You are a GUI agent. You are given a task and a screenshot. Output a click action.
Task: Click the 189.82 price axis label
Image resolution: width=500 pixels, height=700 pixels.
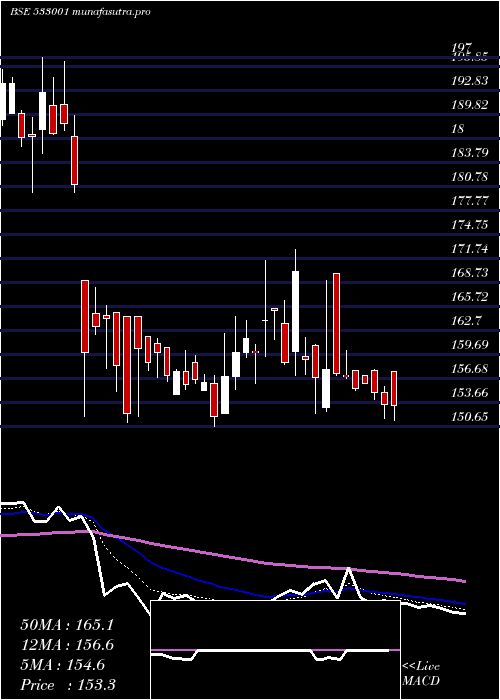point(470,105)
